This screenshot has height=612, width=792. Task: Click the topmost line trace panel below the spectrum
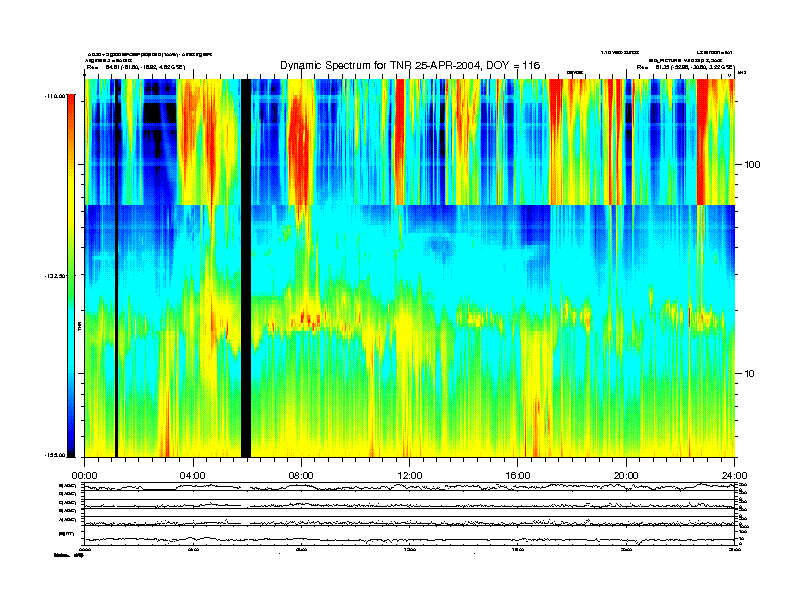(410, 487)
